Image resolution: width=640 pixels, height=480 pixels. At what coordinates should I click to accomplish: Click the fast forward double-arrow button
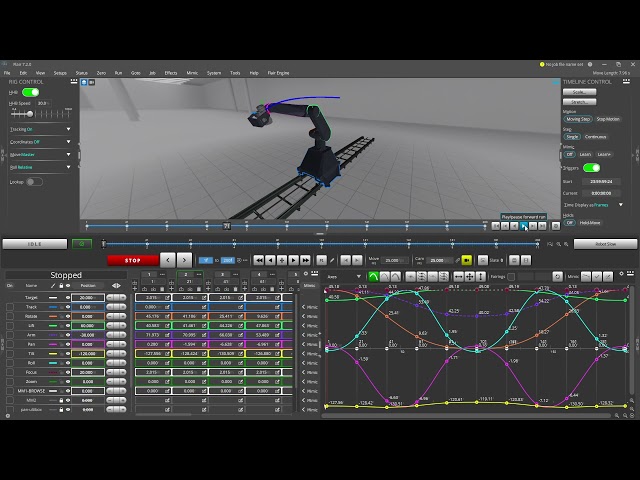pyautogui.click(x=305, y=260)
